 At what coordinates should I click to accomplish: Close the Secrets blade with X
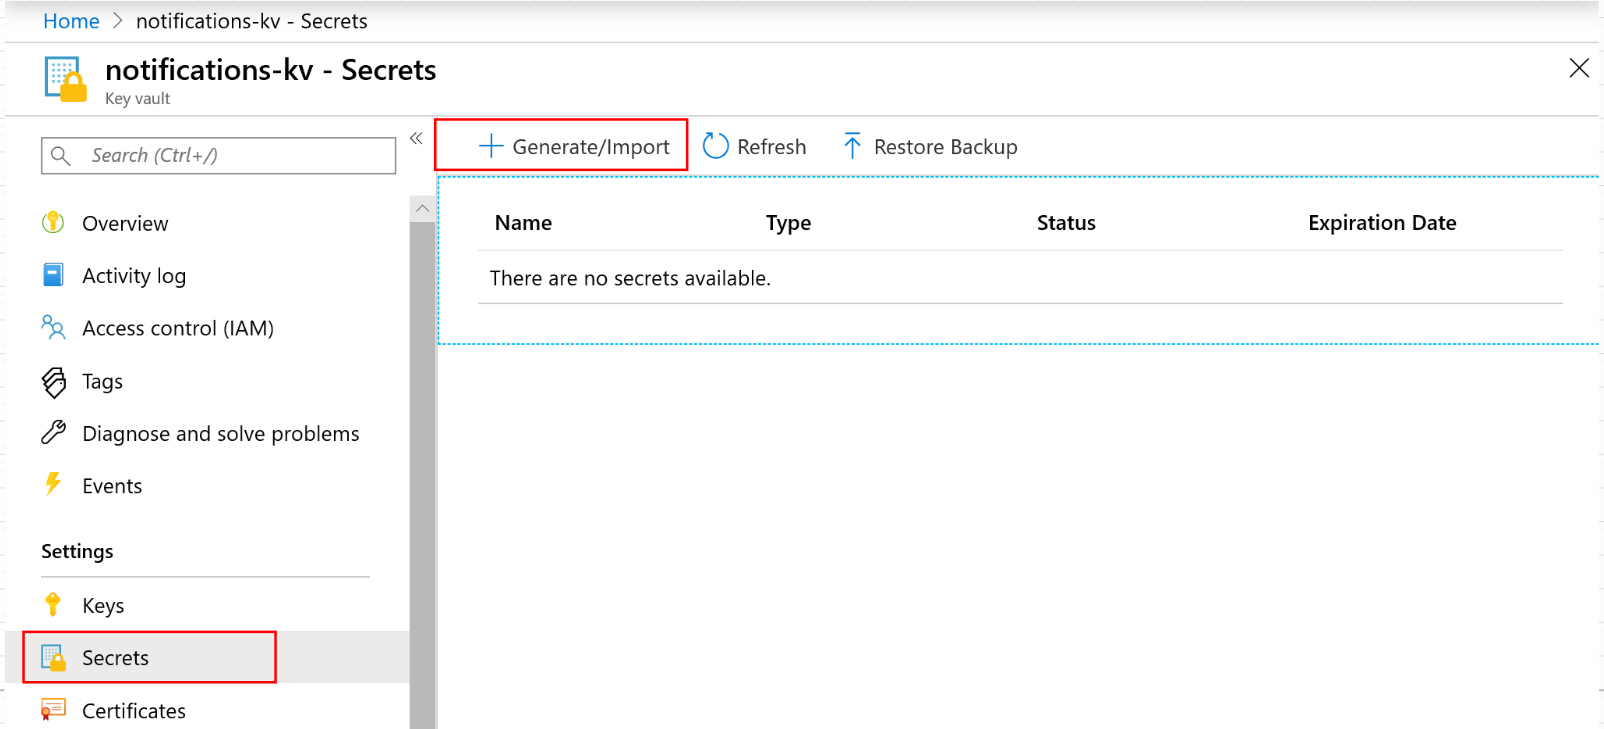(1579, 68)
